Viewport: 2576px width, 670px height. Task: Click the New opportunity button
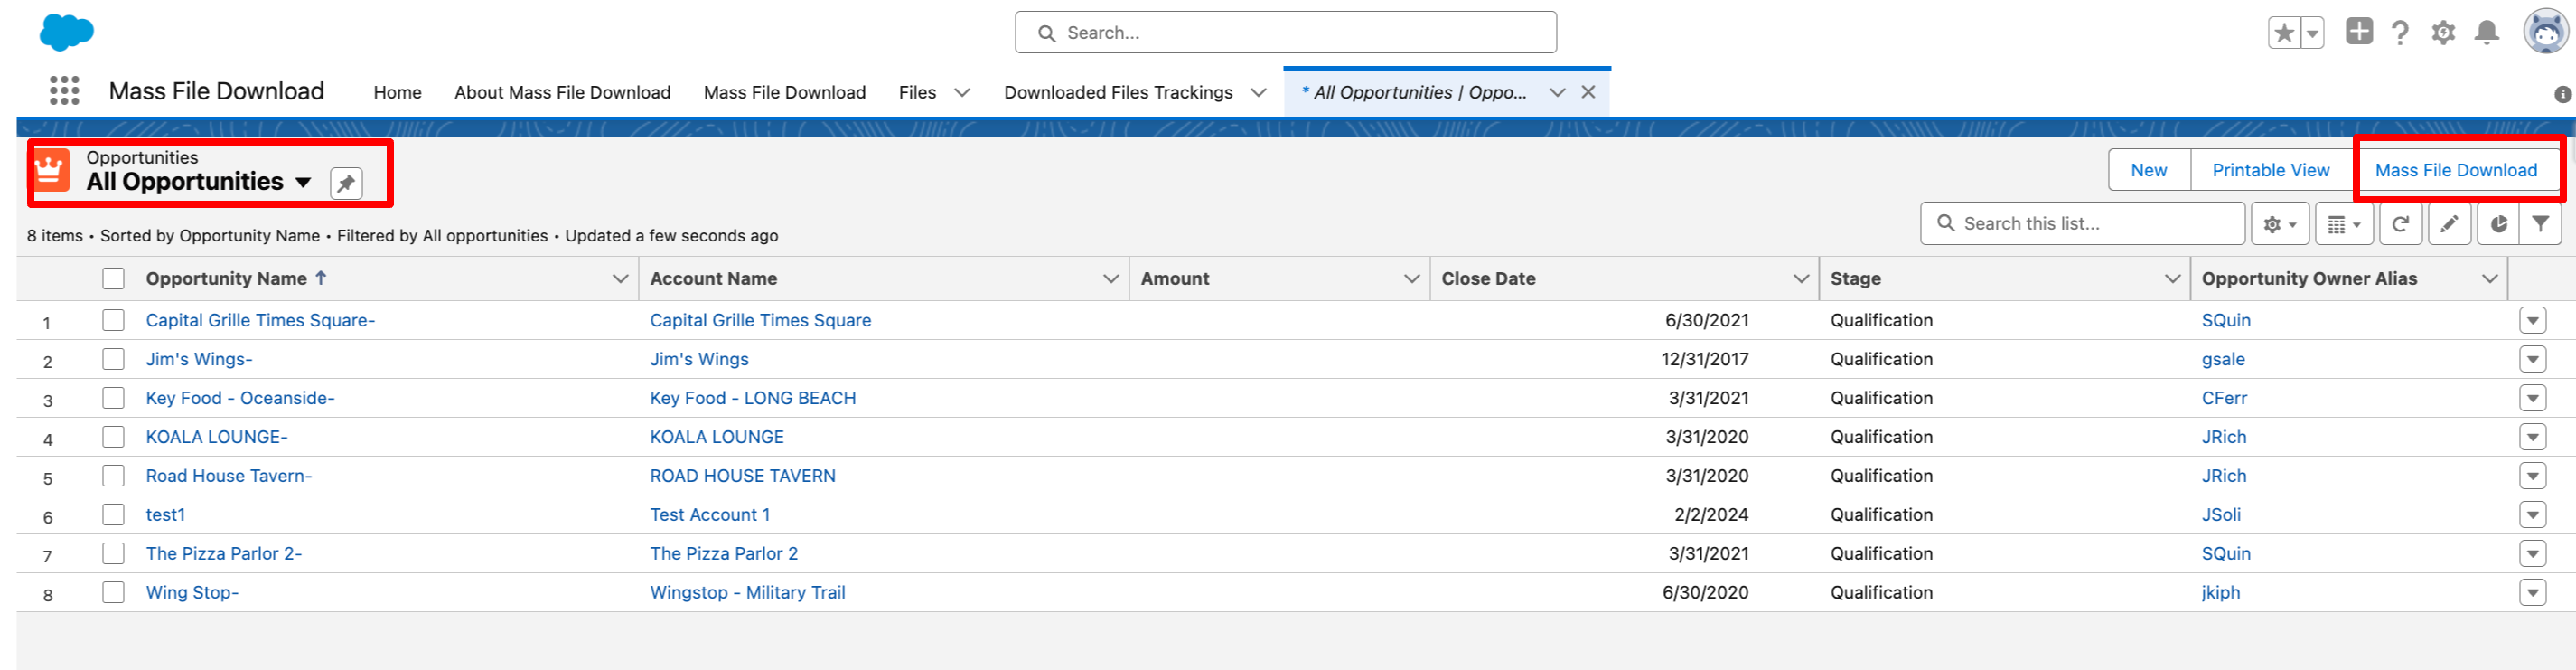pyautogui.click(x=2149, y=170)
